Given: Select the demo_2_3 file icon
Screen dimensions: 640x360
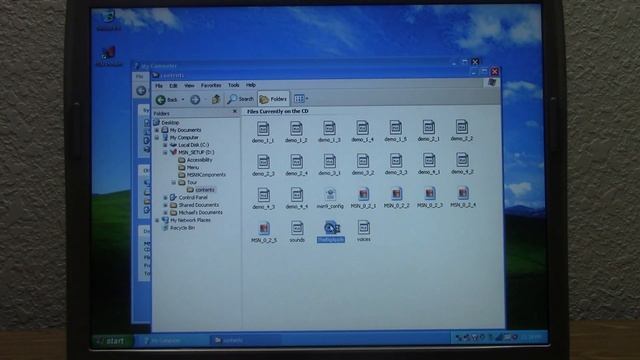Looking at the screenshot, I should pos(263,162).
